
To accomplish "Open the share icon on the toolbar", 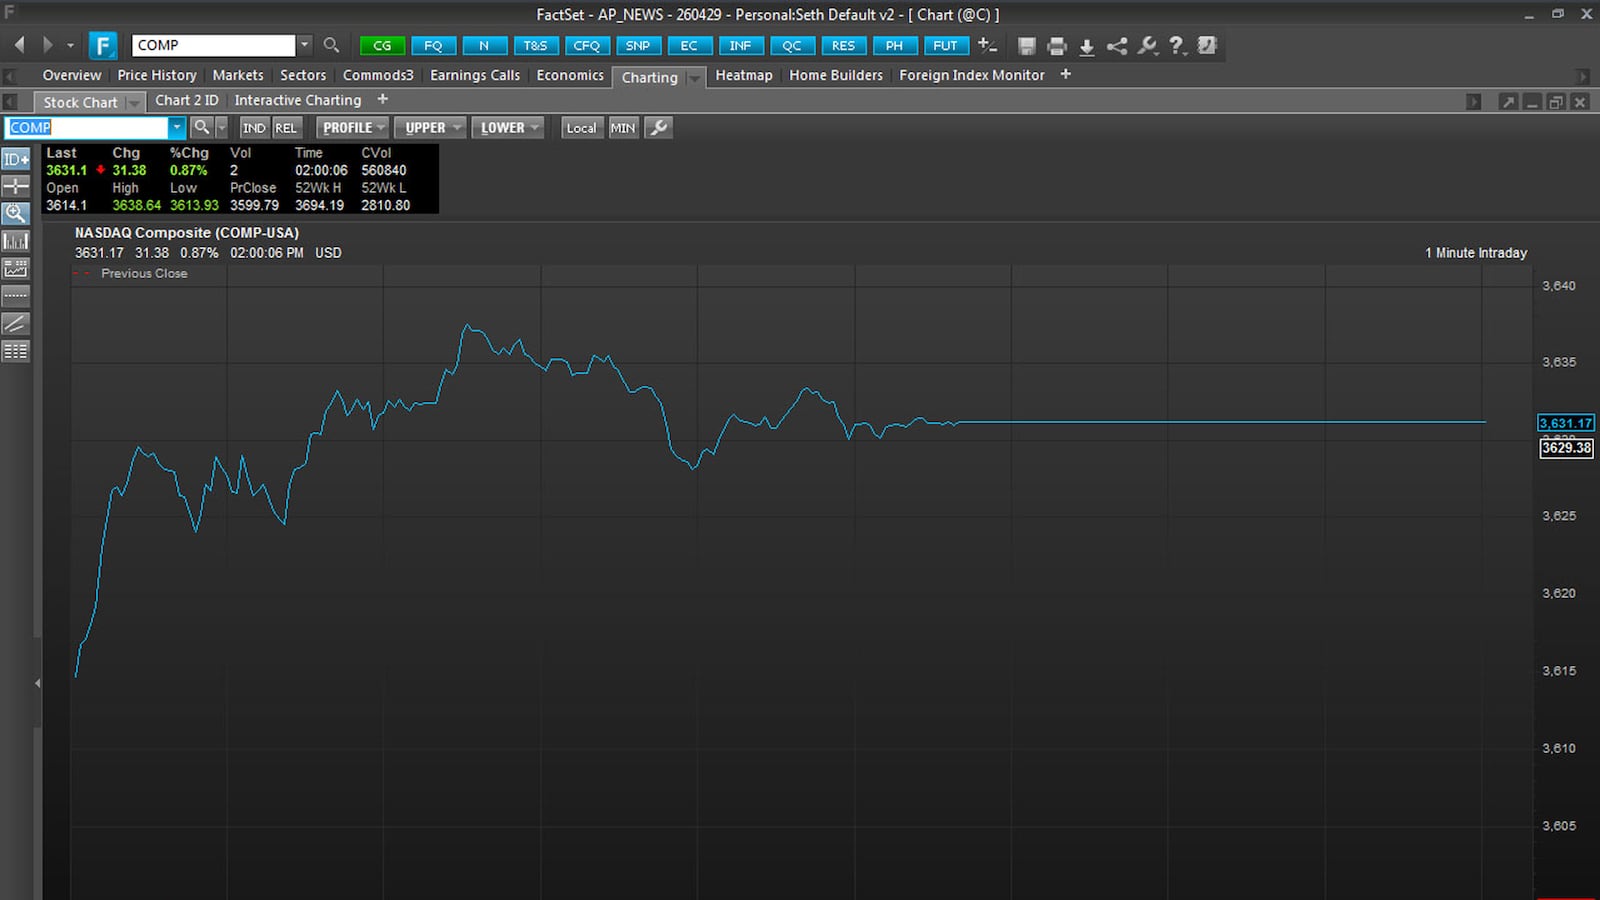I will 1115,46.
